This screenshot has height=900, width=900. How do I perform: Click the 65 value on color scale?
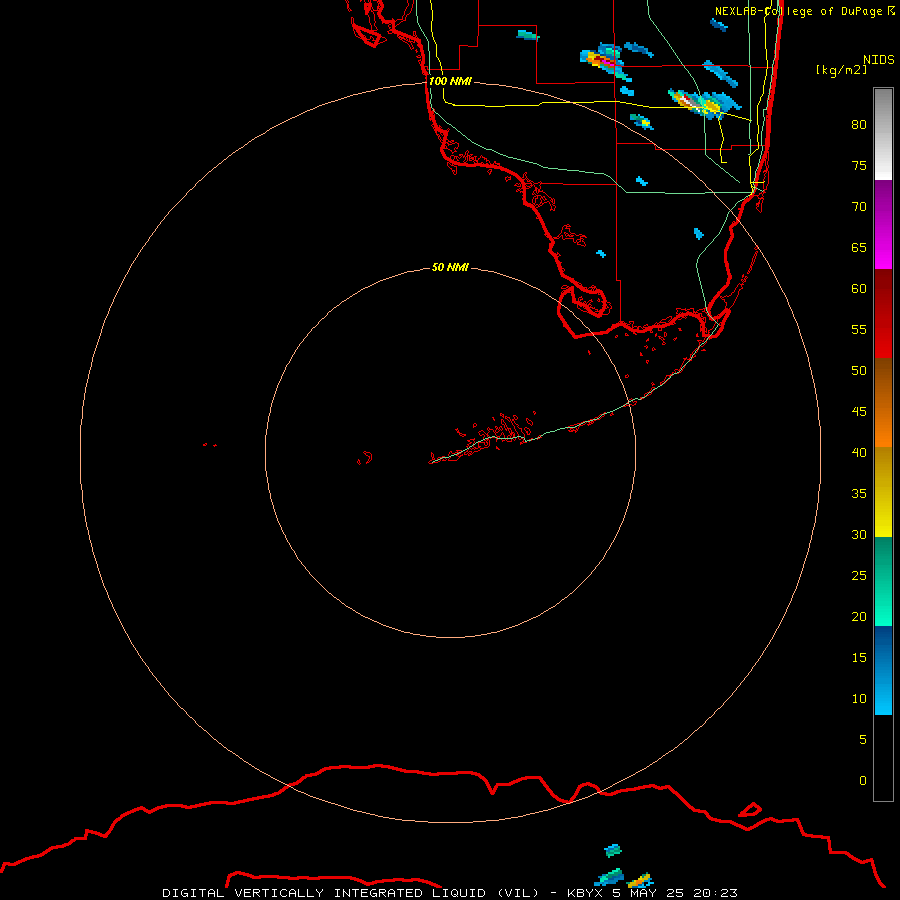859,247
